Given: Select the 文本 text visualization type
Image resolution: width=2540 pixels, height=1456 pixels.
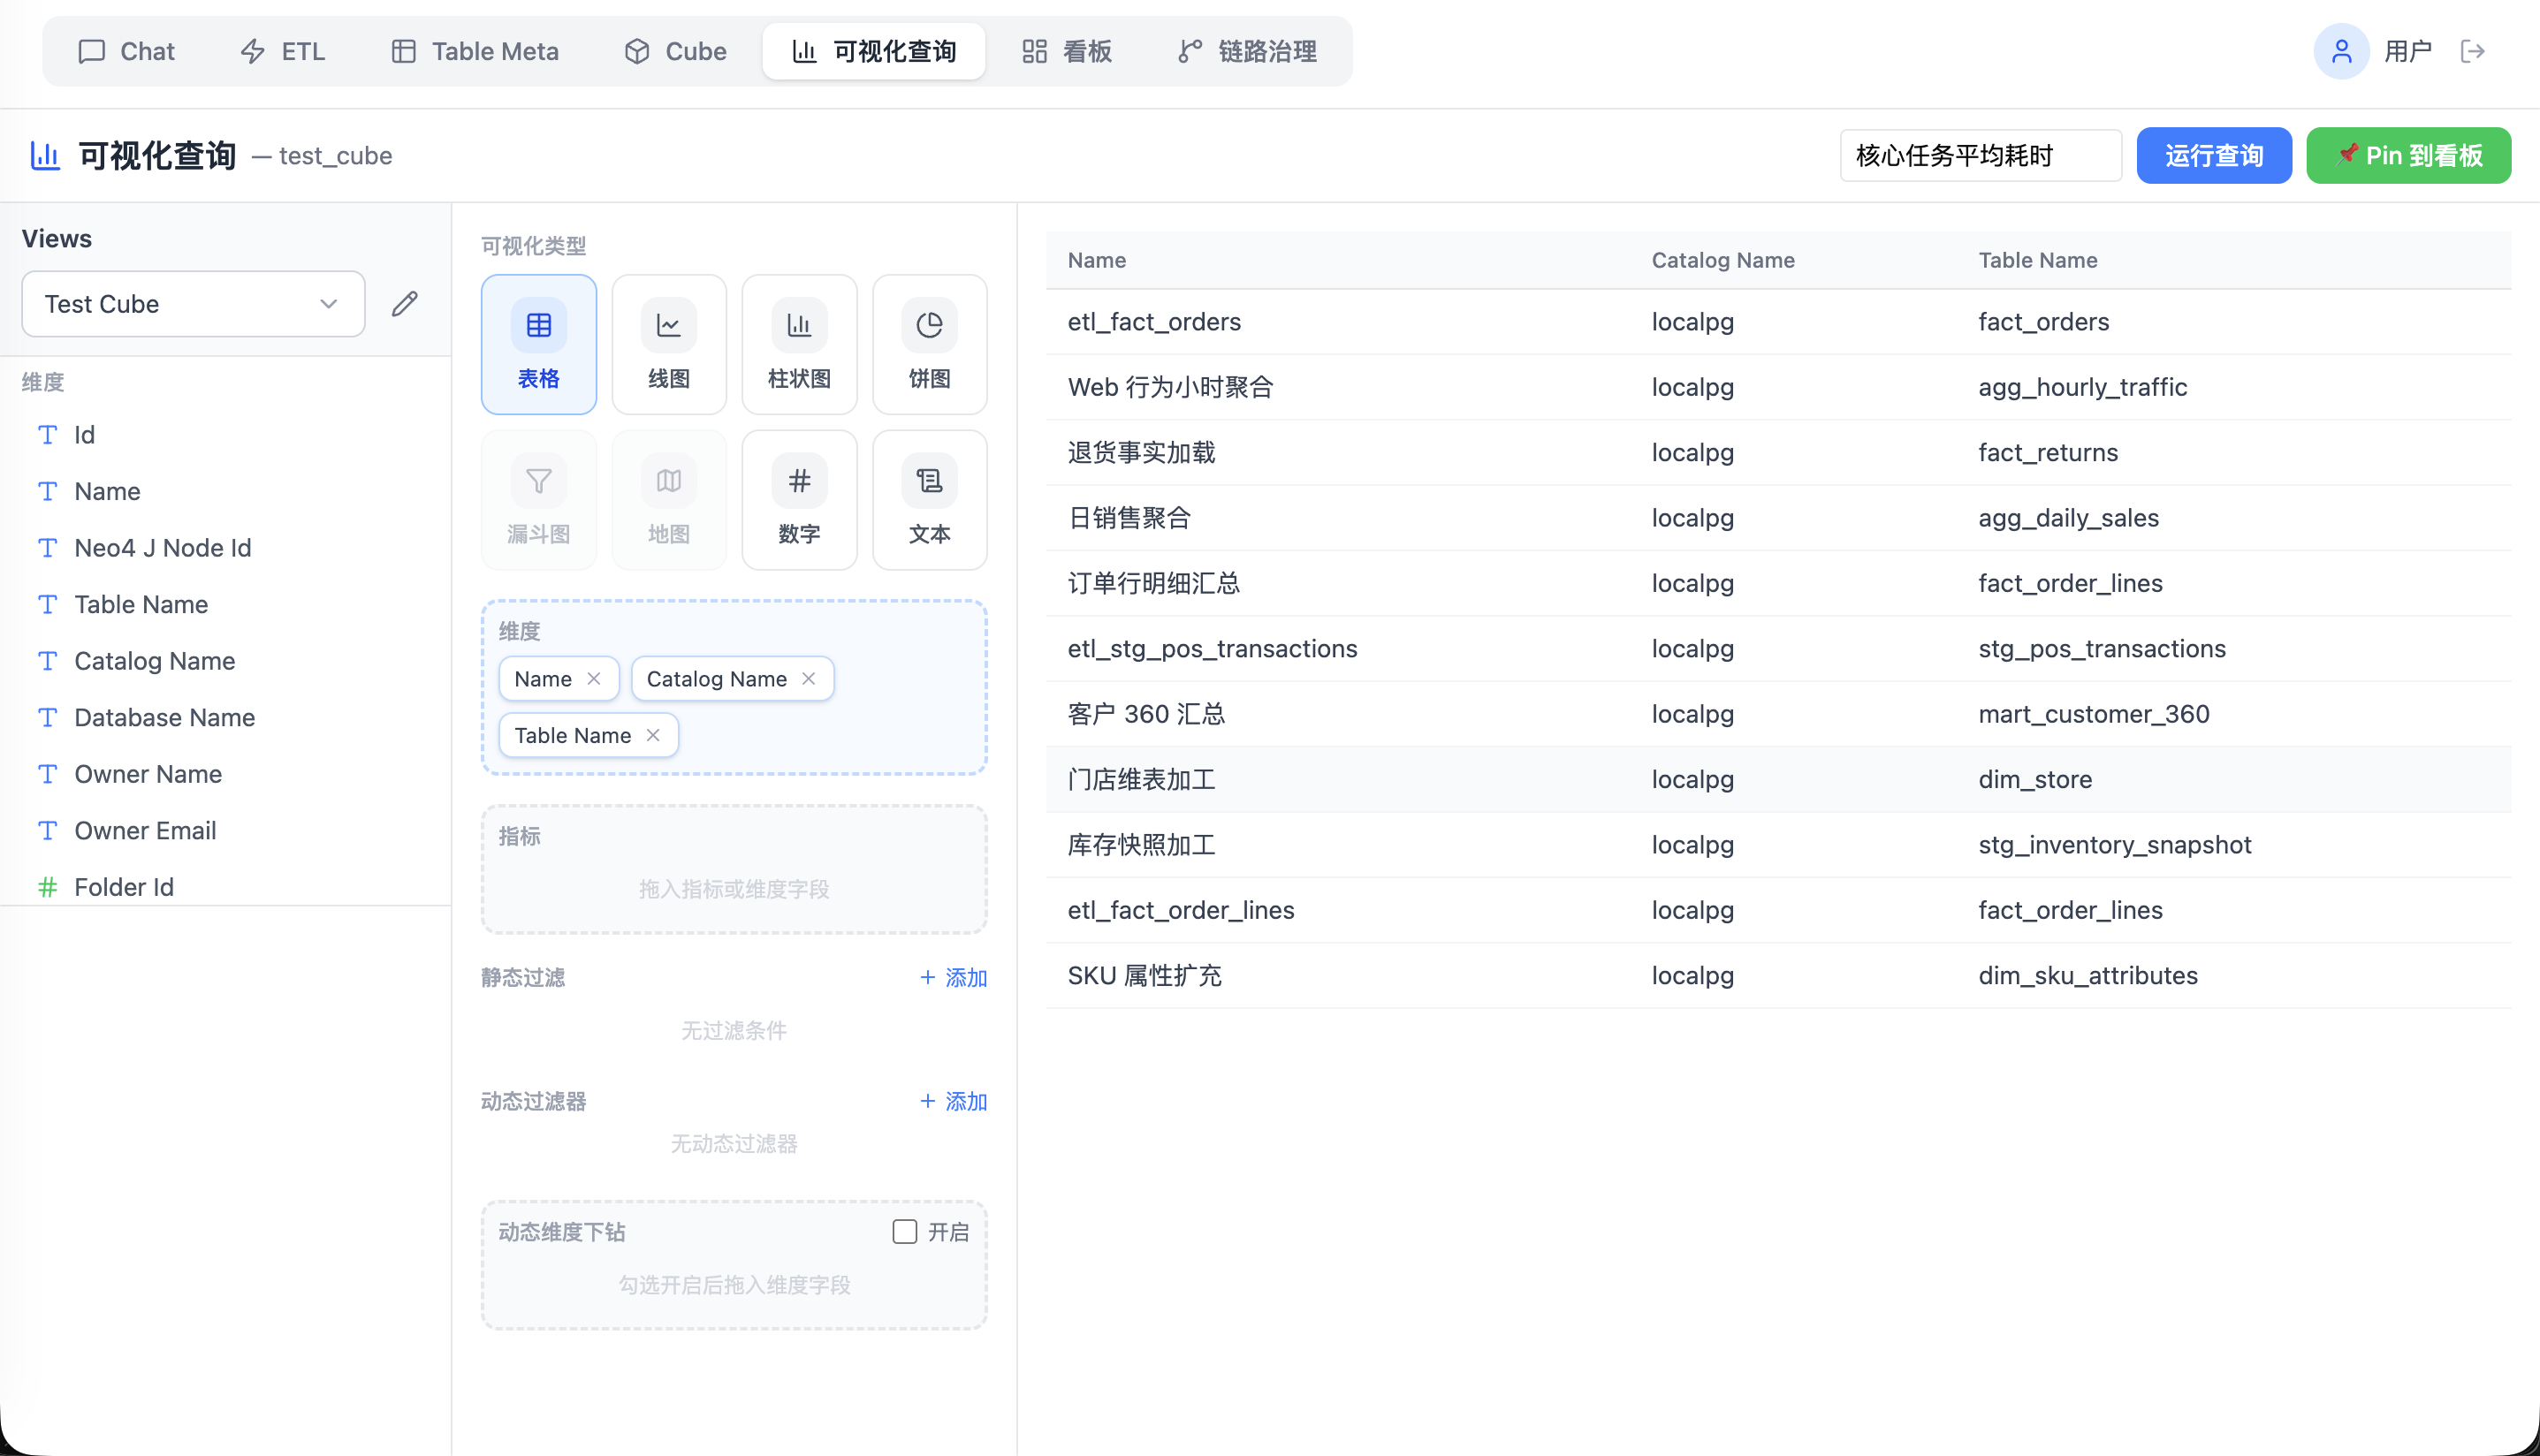Looking at the screenshot, I should [929, 500].
